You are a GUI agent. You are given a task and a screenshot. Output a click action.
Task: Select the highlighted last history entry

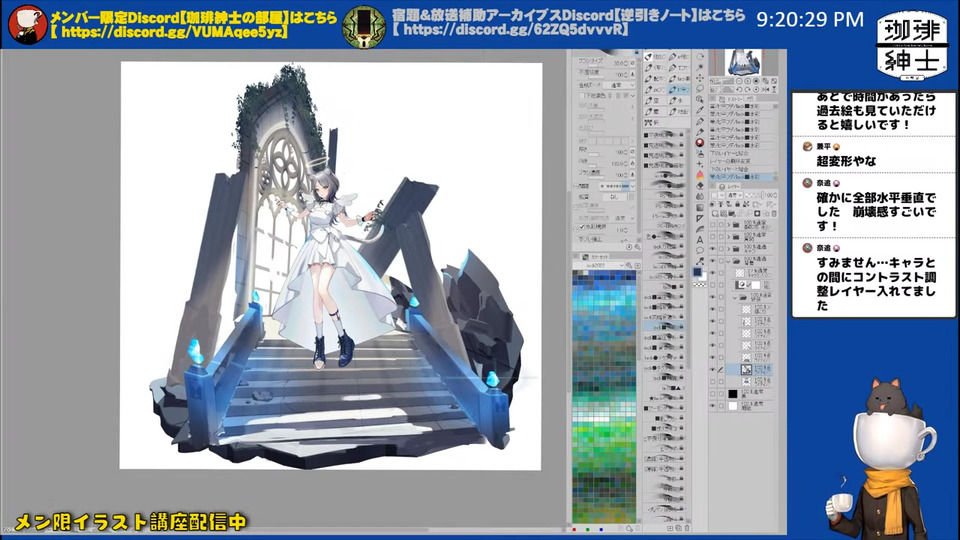point(742,177)
